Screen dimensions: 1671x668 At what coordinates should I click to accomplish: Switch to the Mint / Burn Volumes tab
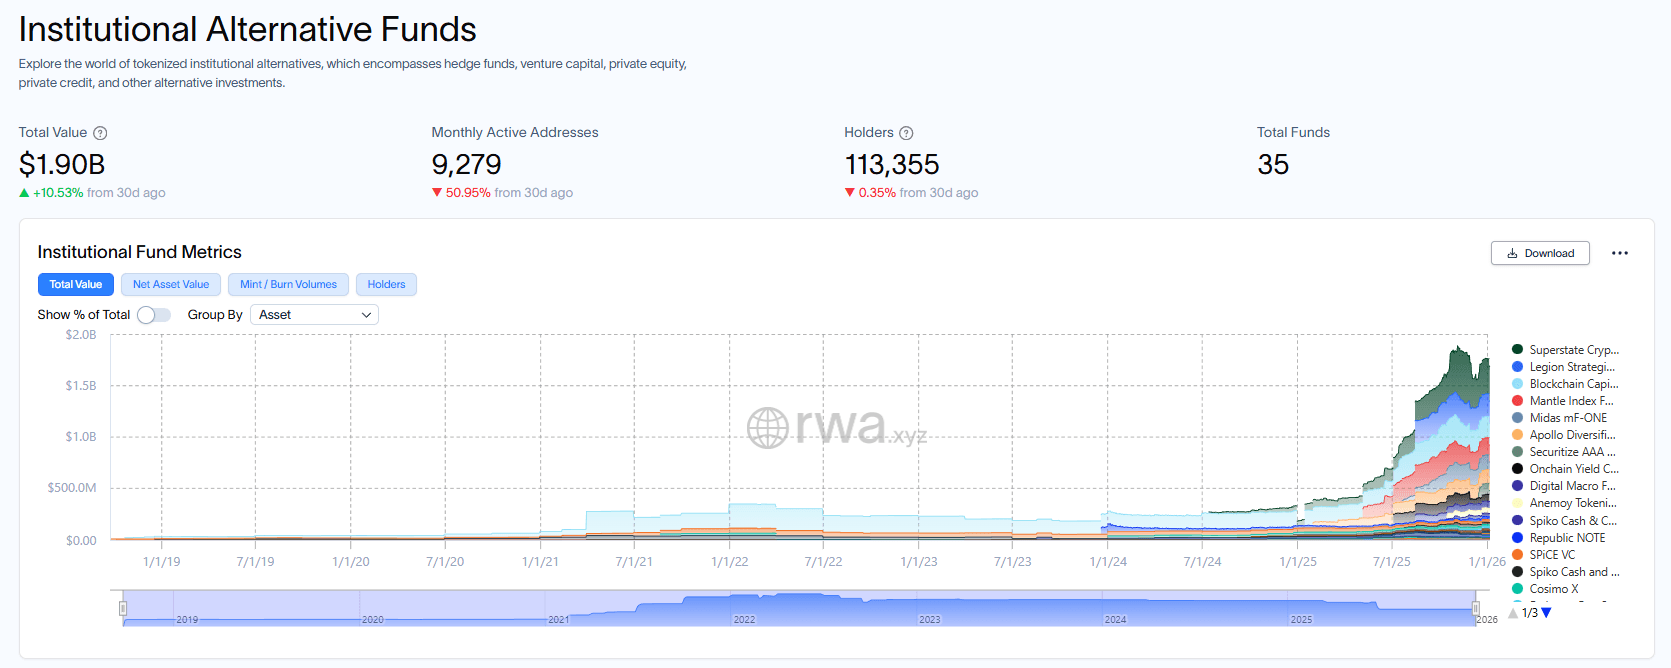[x=288, y=285]
